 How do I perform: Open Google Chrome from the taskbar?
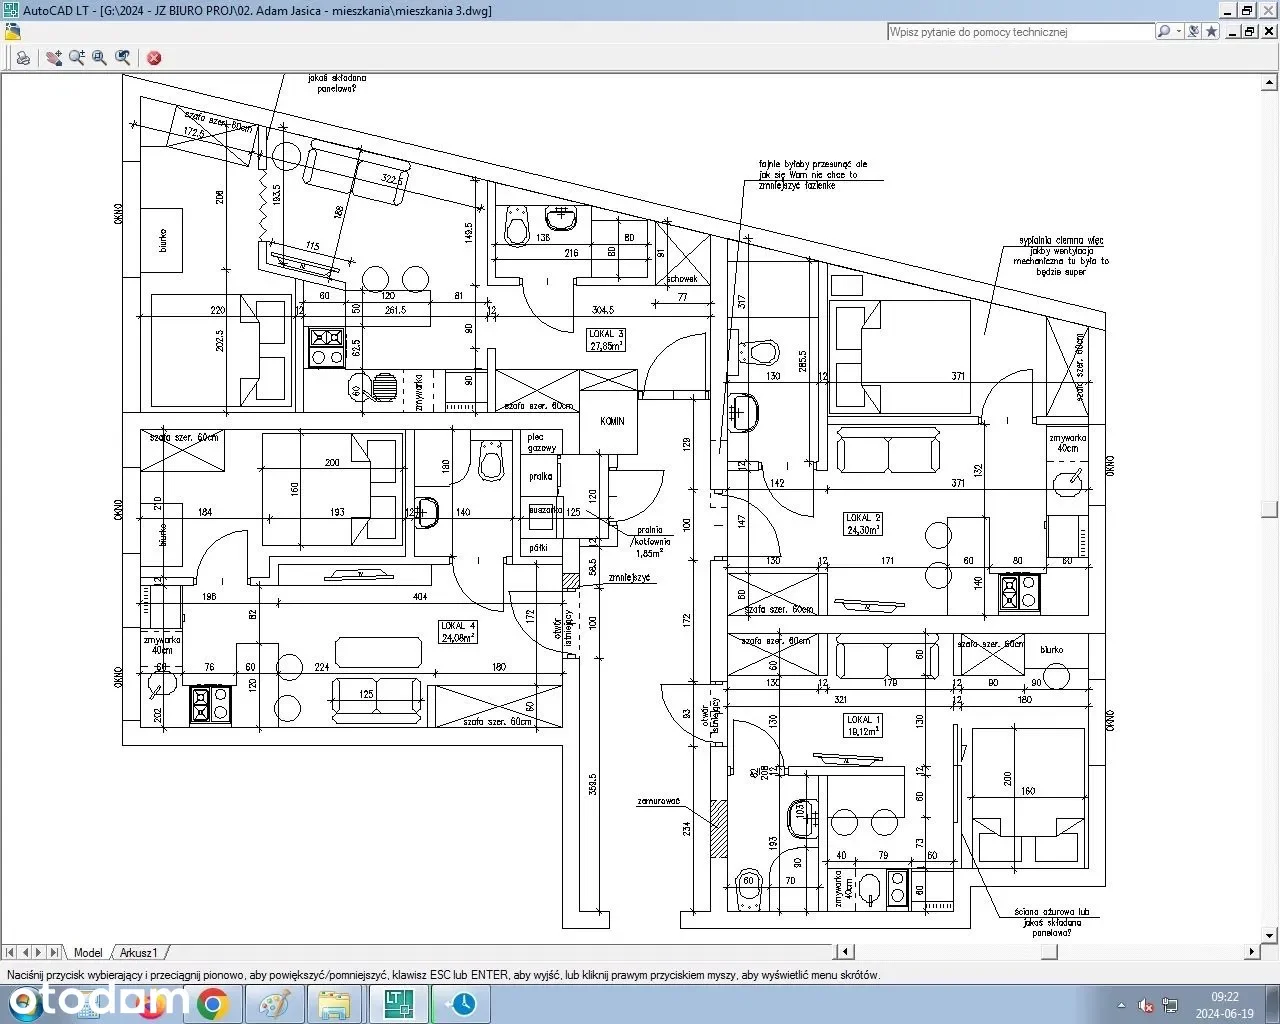[x=212, y=1003]
